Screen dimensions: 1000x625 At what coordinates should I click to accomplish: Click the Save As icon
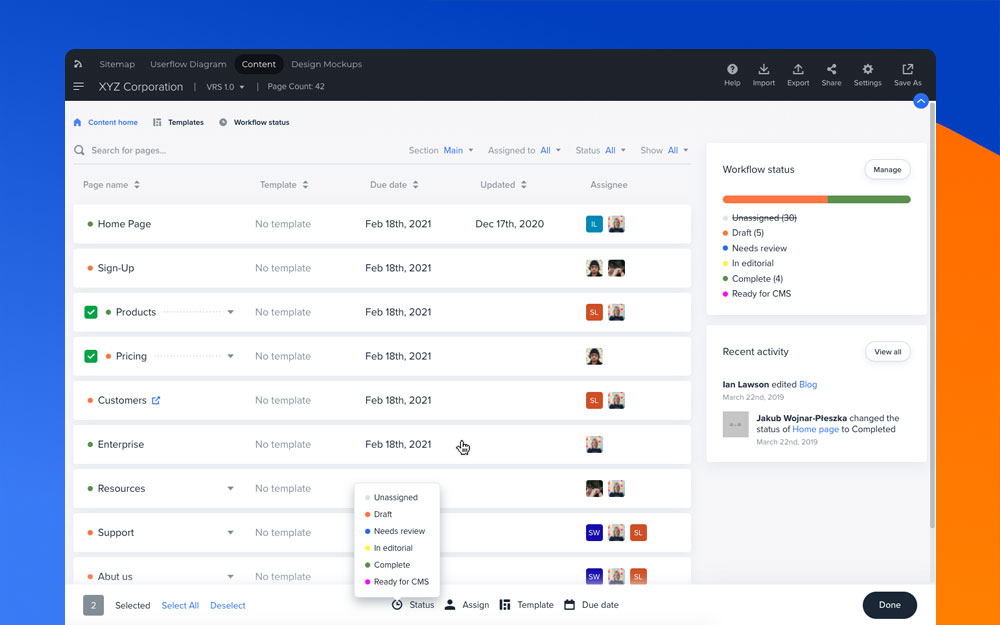point(908,70)
